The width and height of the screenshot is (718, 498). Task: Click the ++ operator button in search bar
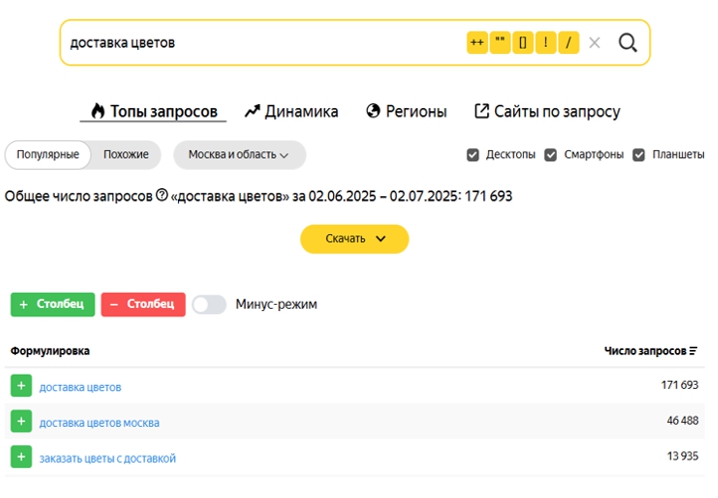click(477, 43)
